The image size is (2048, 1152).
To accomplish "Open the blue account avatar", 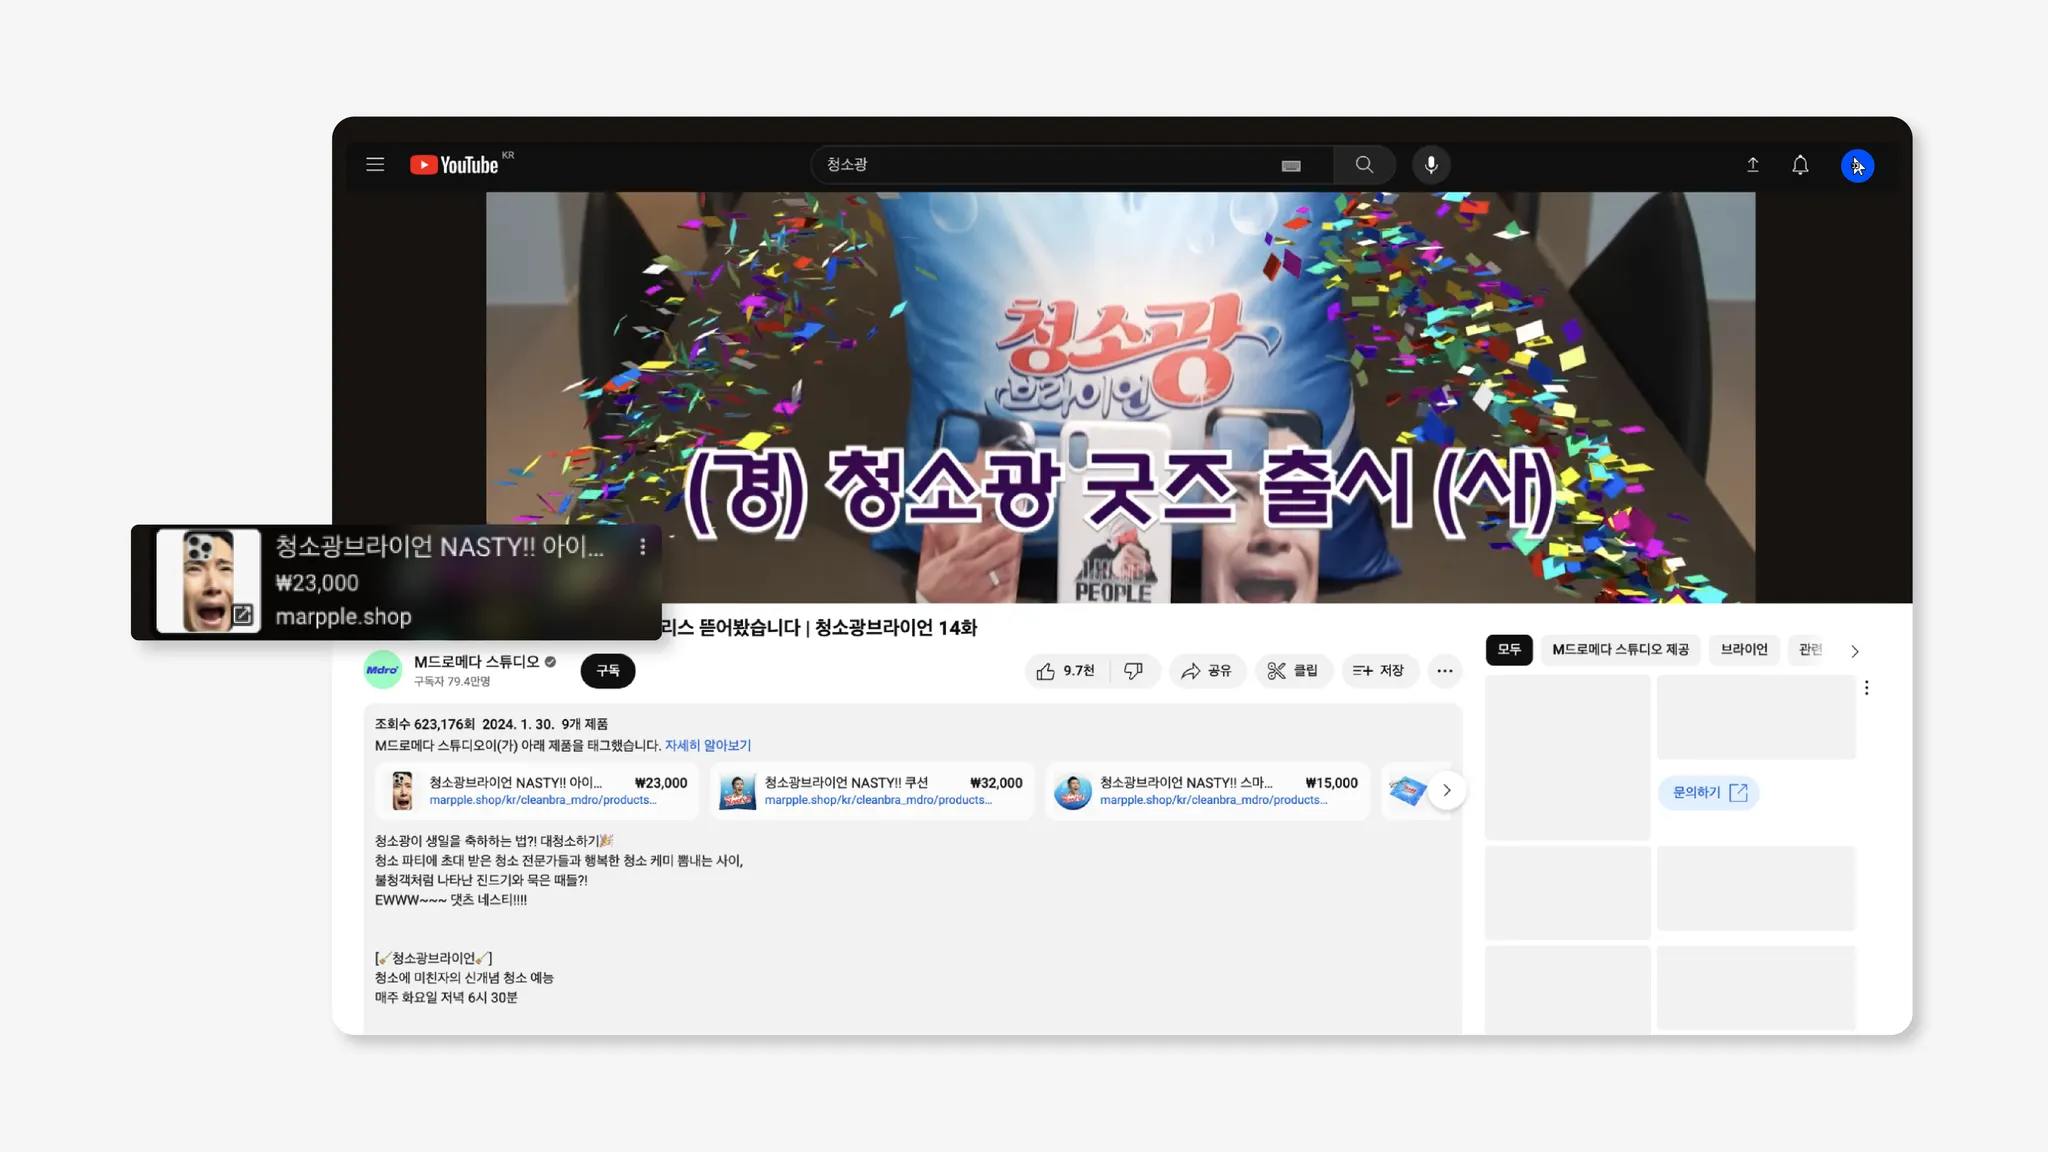I will point(1857,166).
